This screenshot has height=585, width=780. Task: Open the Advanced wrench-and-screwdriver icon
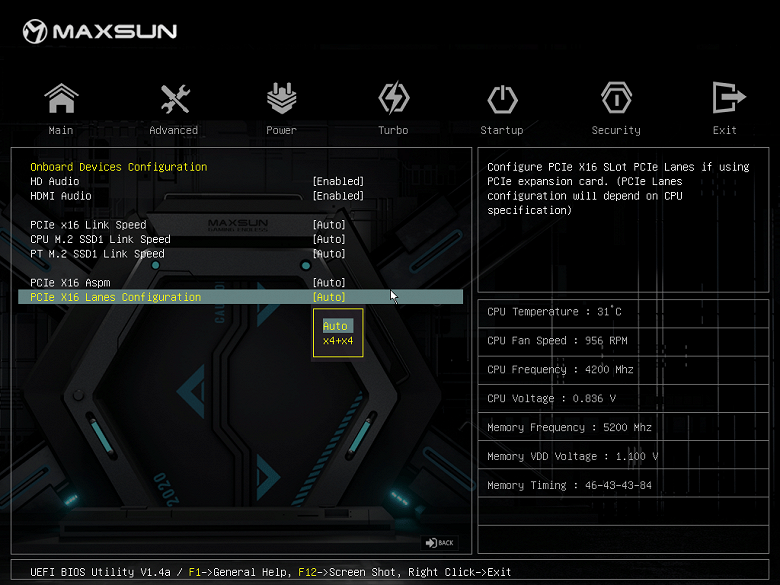click(x=174, y=99)
